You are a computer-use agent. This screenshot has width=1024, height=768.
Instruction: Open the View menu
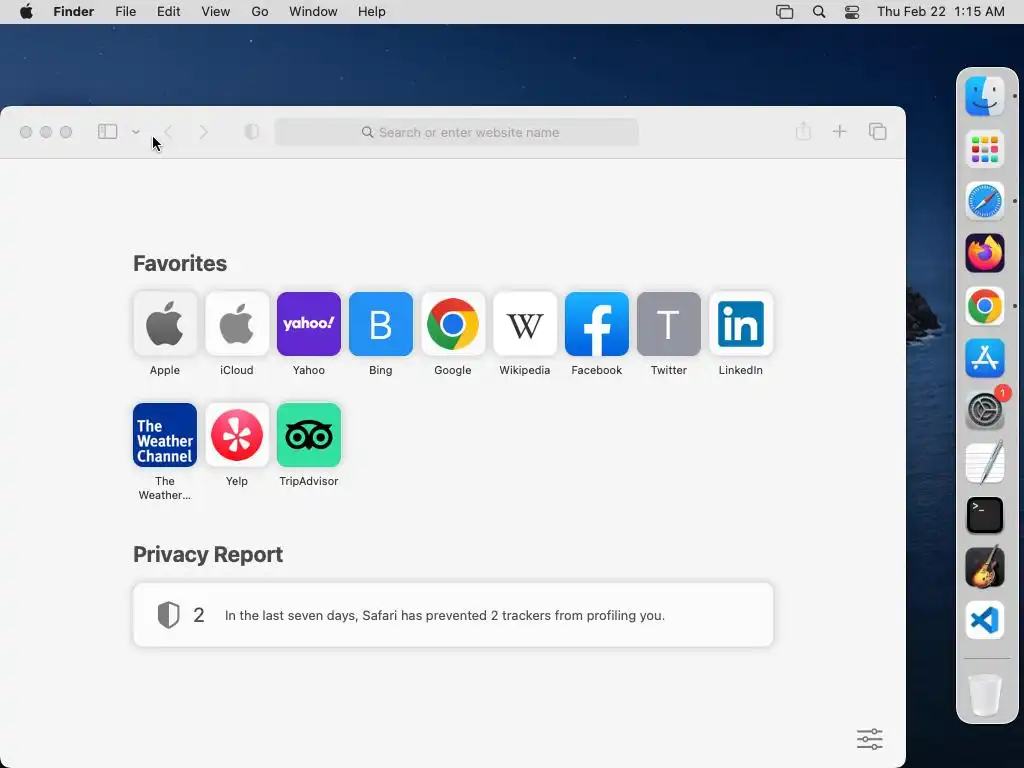click(216, 12)
